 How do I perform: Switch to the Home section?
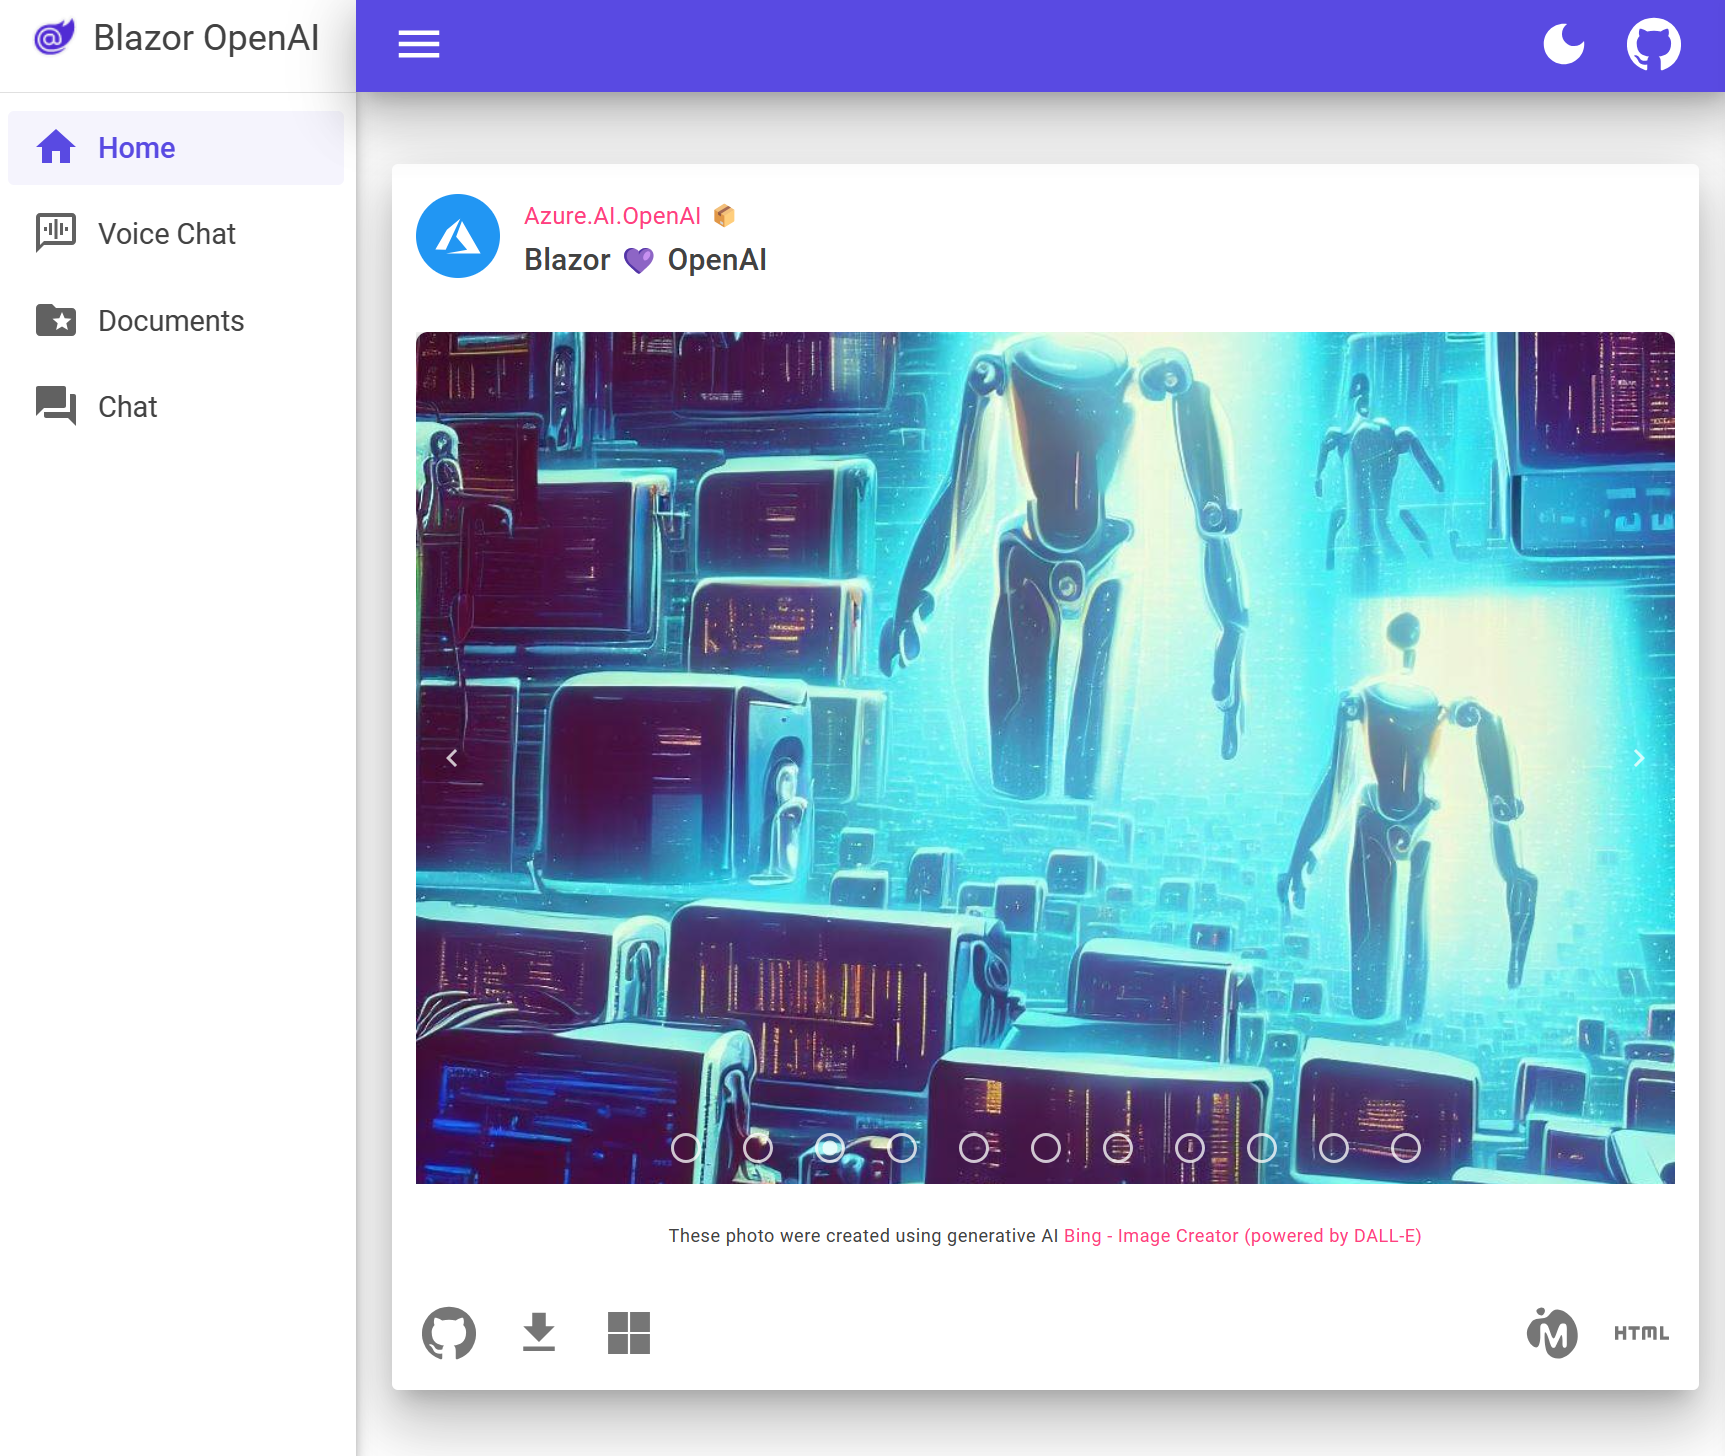click(136, 147)
